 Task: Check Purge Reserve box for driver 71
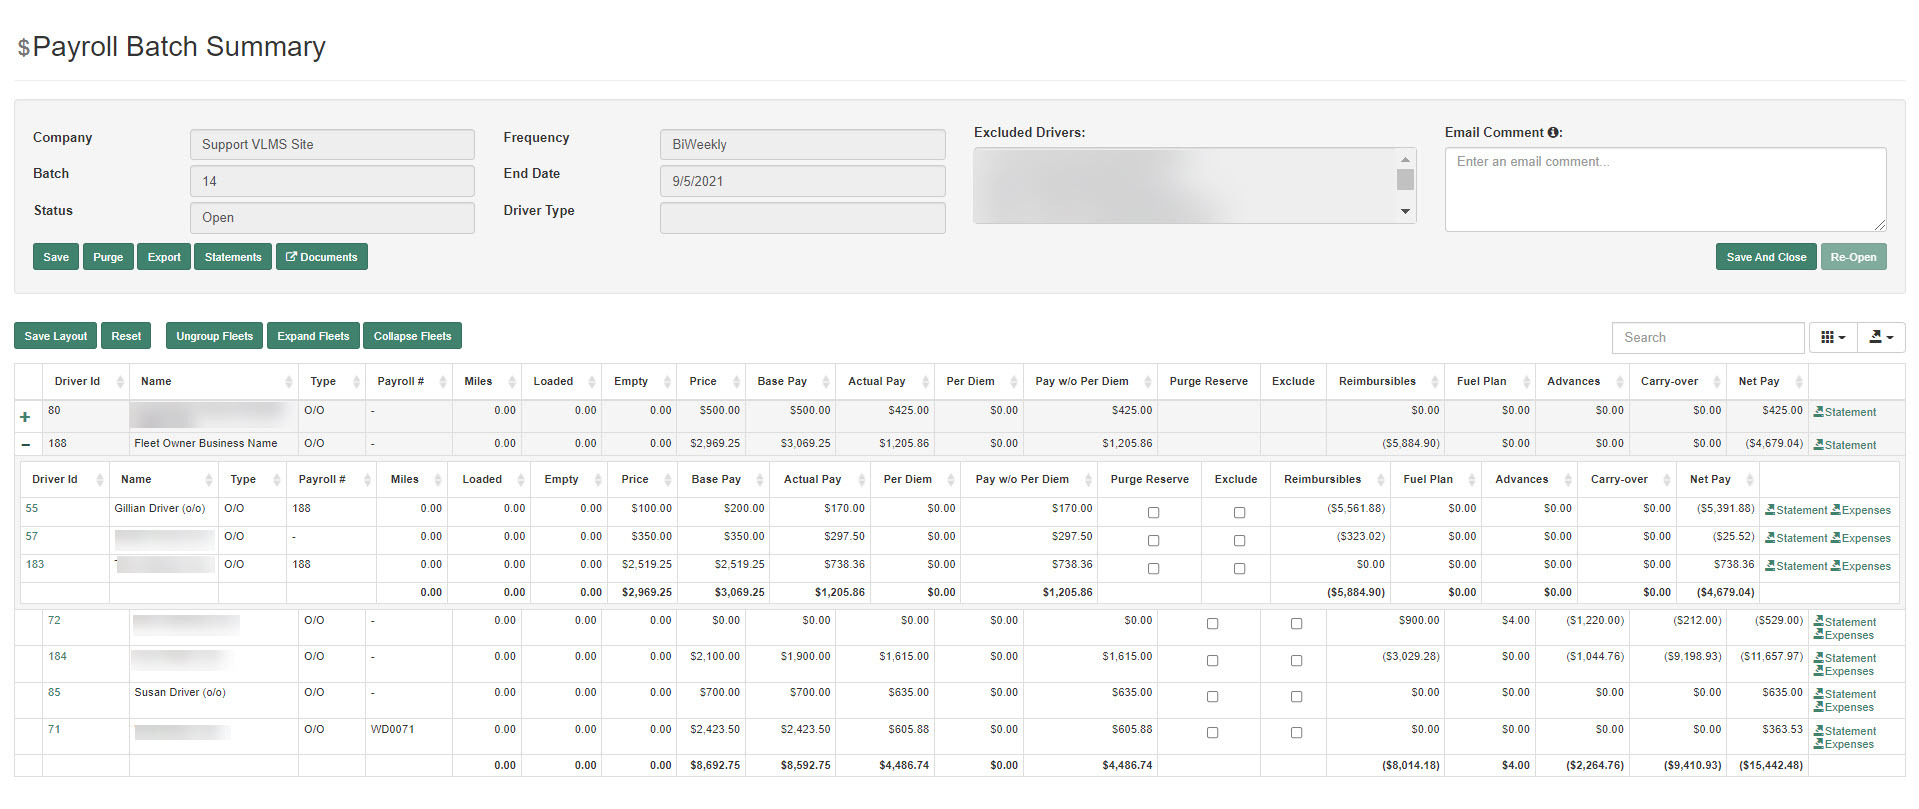point(1212,733)
